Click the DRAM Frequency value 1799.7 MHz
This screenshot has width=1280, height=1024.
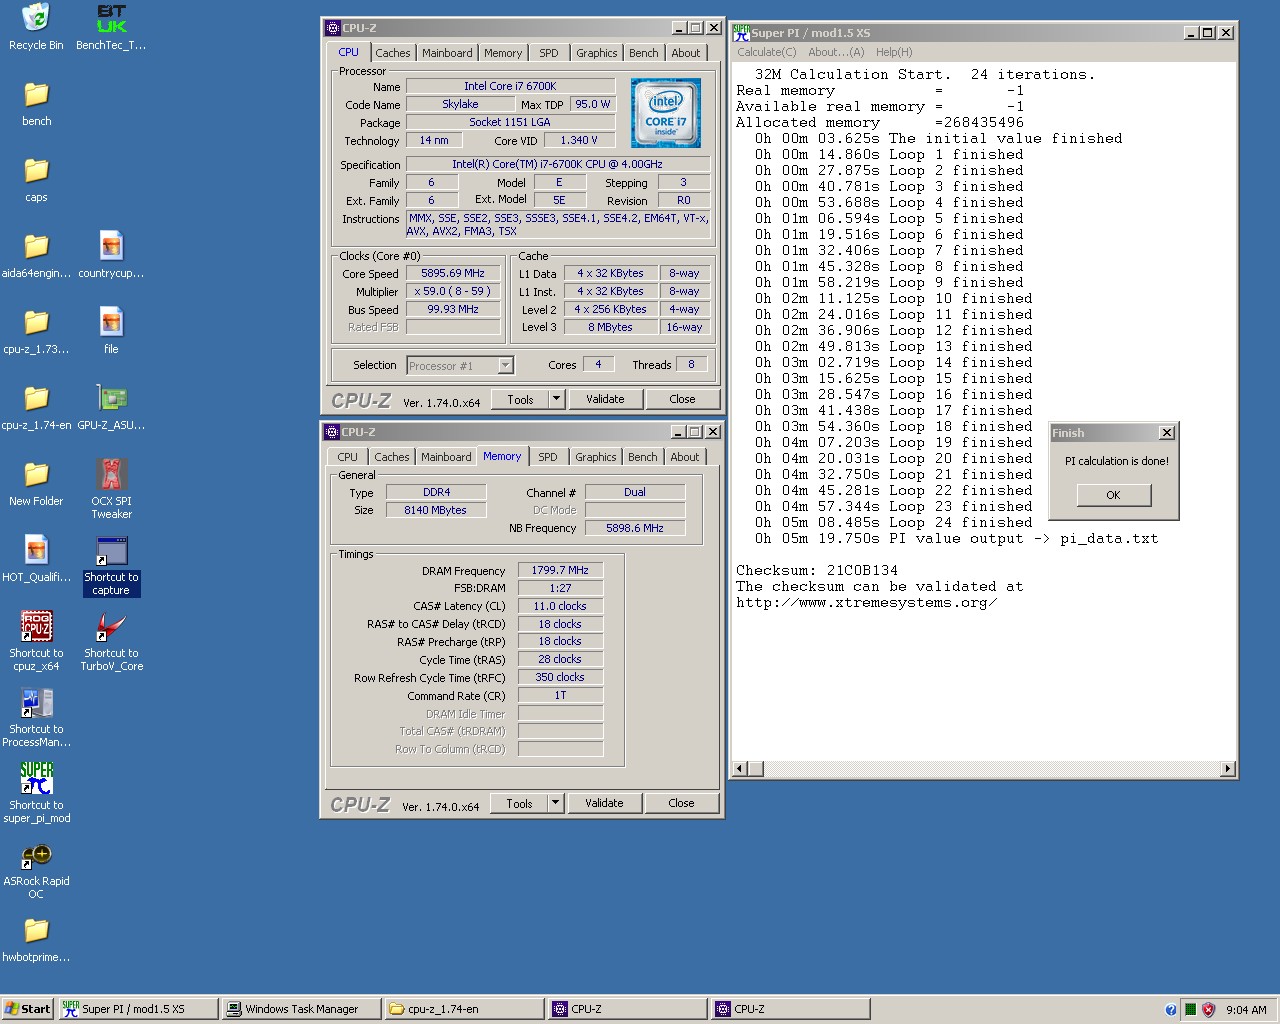(560, 570)
